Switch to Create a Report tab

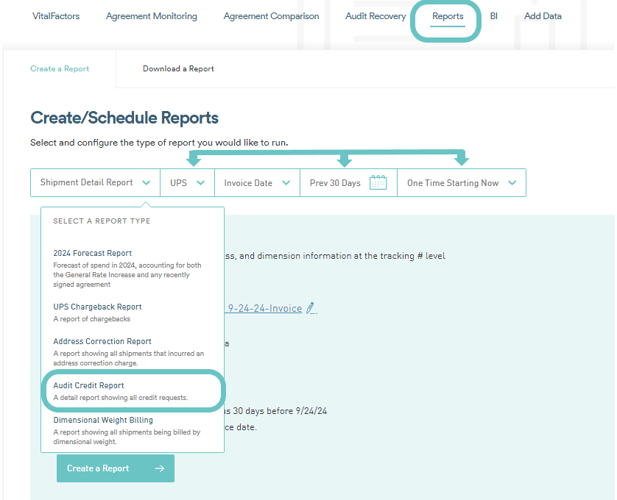click(x=60, y=68)
